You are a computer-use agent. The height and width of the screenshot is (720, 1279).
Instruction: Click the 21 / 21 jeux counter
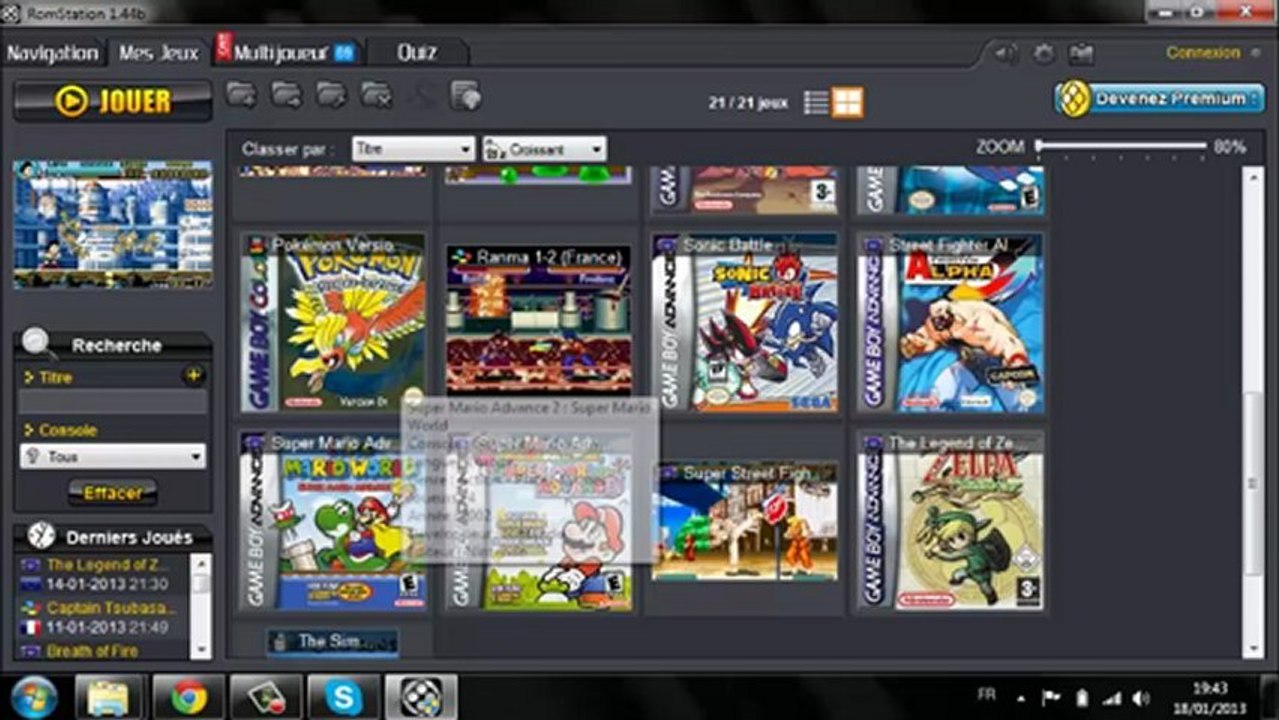pyautogui.click(x=747, y=102)
